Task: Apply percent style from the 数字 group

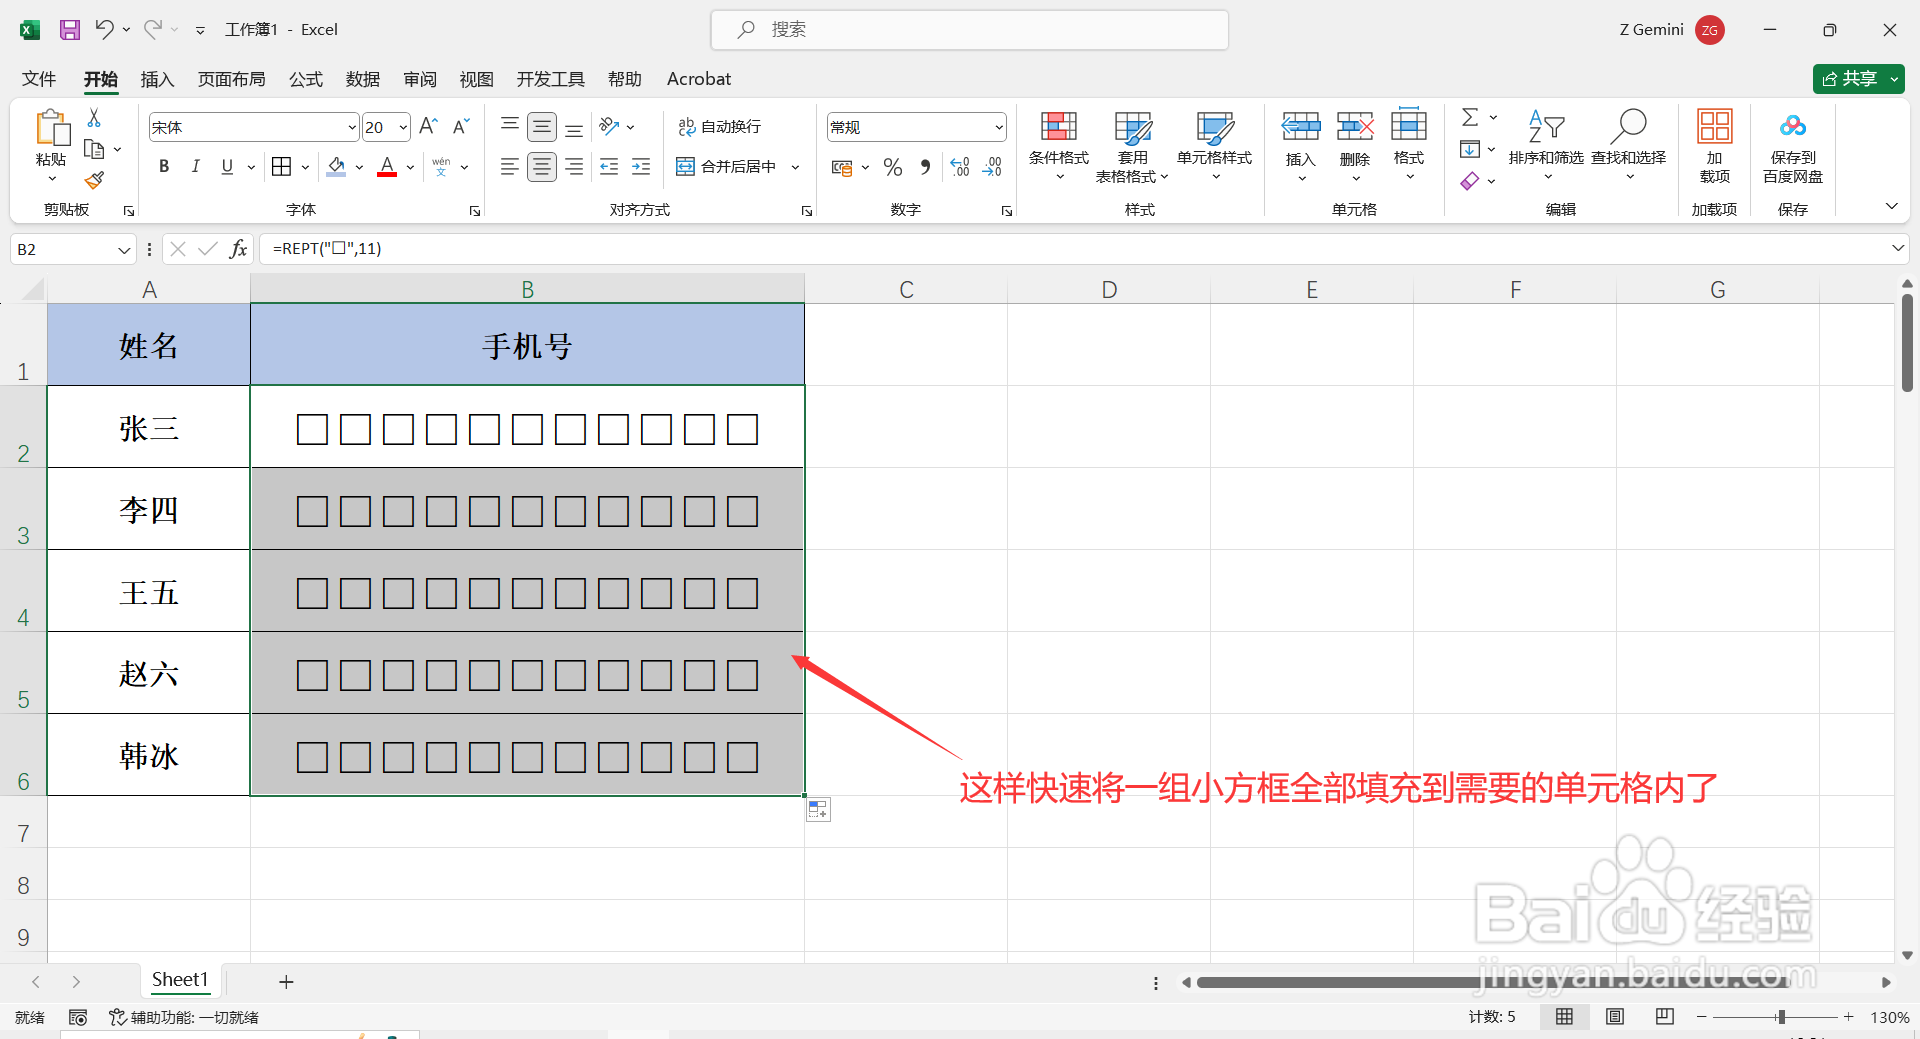Action: pyautogui.click(x=893, y=167)
